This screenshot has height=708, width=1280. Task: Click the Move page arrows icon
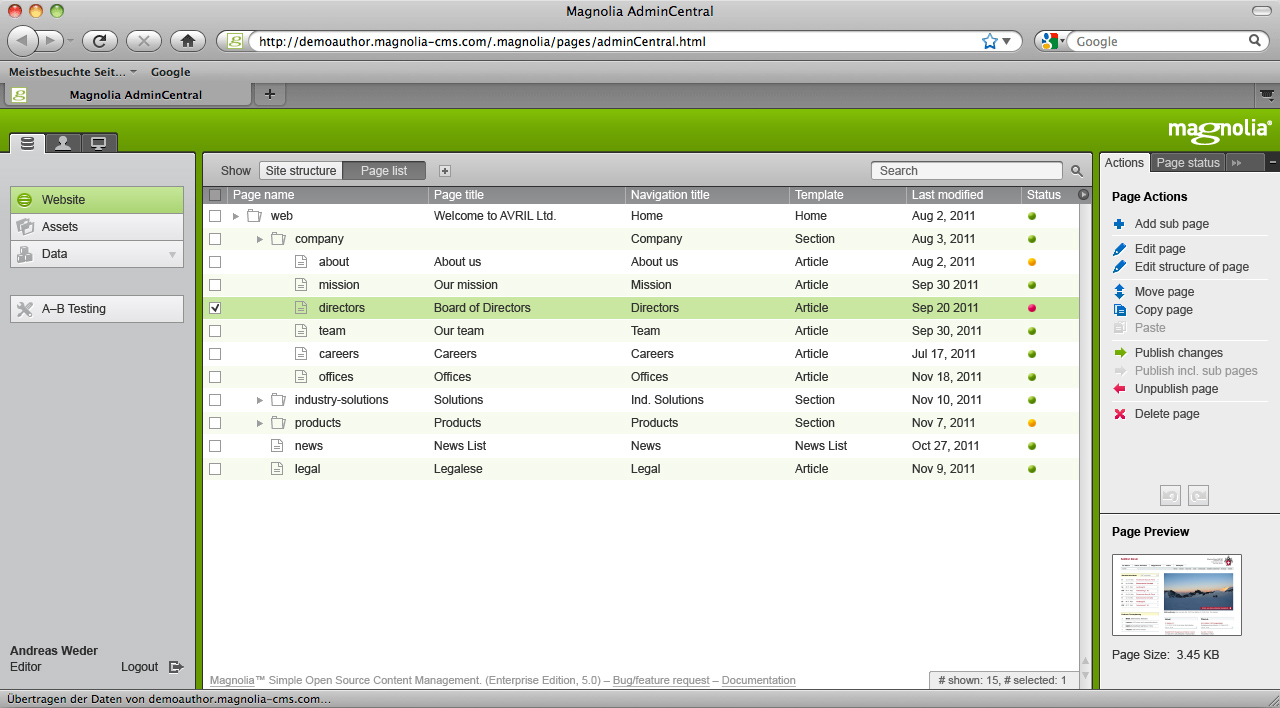pos(1119,292)
